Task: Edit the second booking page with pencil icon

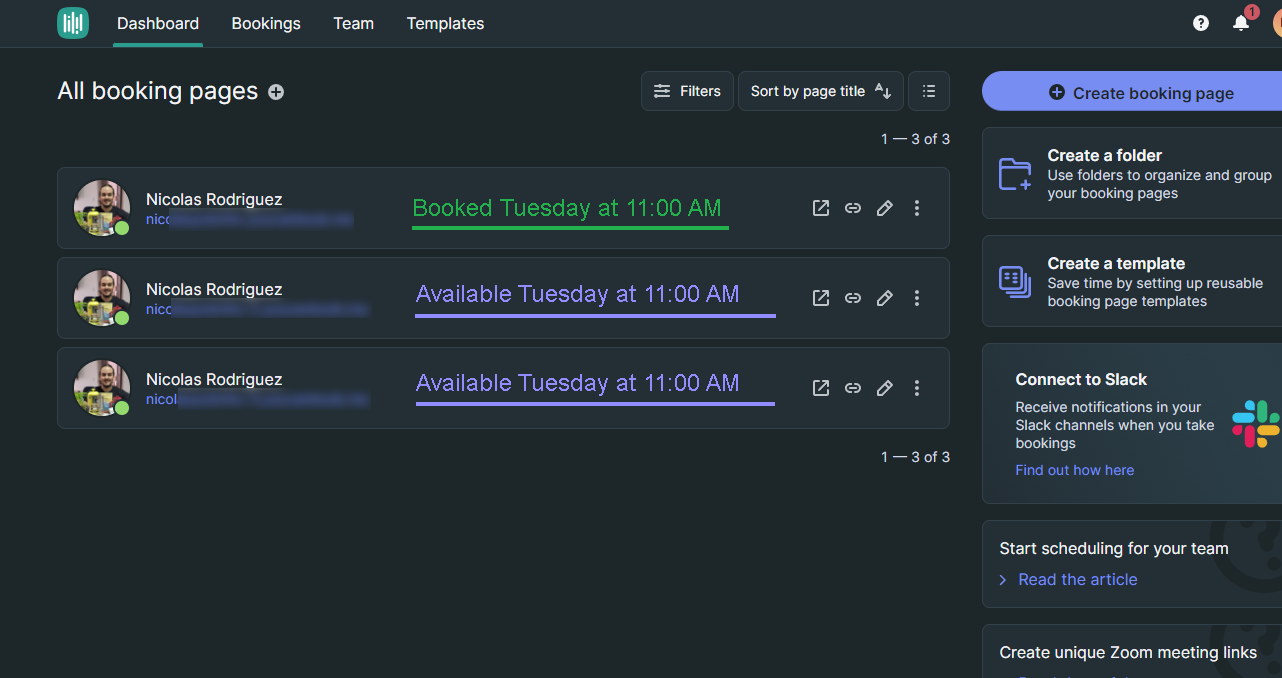Action: pos(885,298)
